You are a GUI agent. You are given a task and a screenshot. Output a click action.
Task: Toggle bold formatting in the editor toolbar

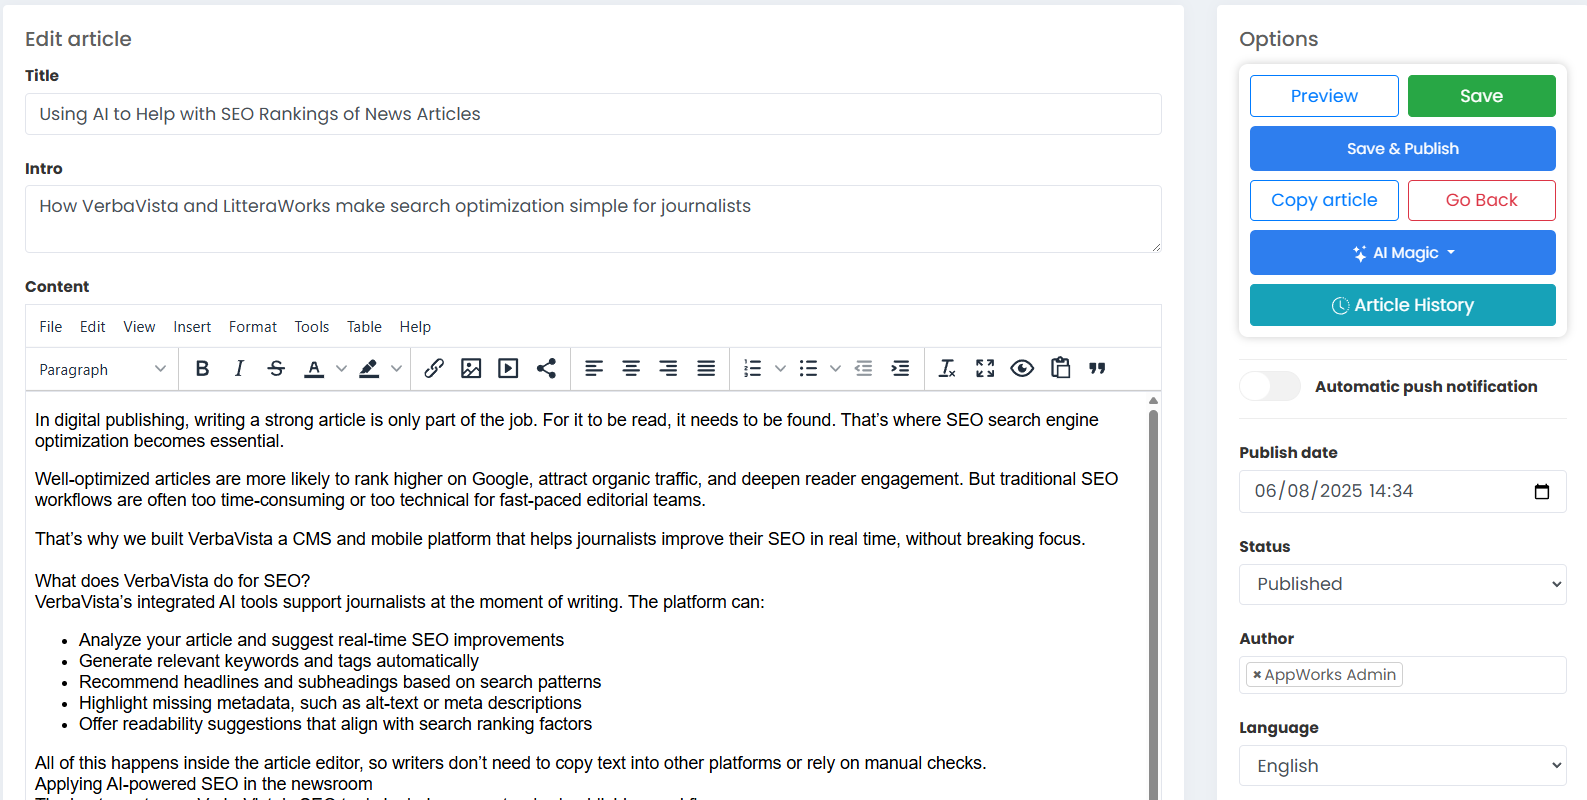click(x=202, y=369)
